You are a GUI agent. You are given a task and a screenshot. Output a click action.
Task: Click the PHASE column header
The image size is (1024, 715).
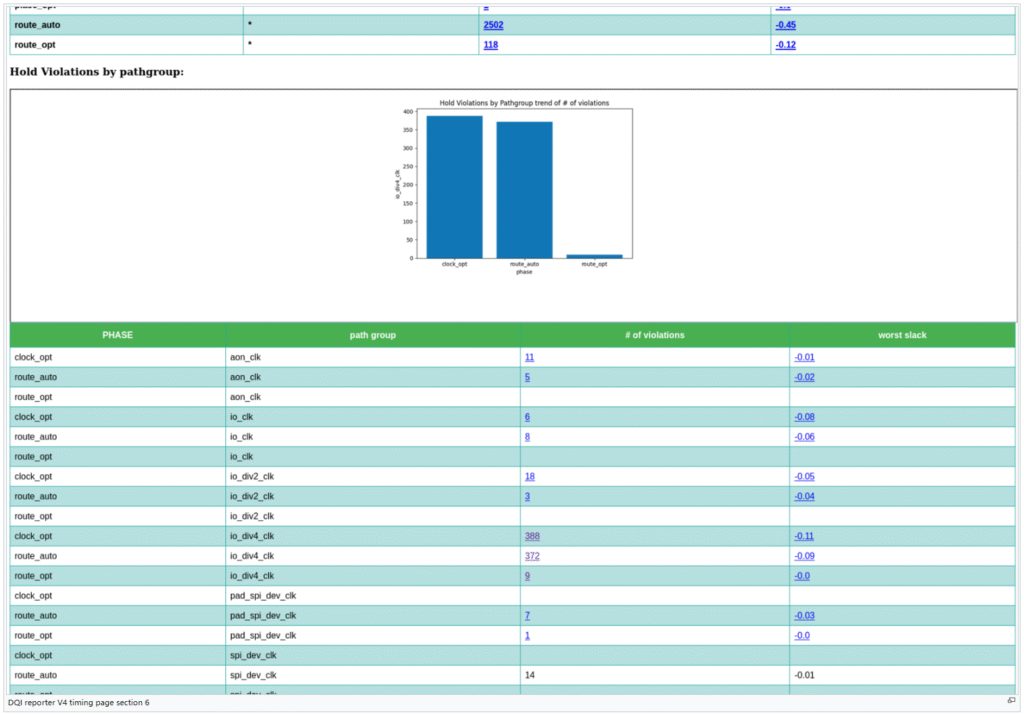tap(117, 335)
